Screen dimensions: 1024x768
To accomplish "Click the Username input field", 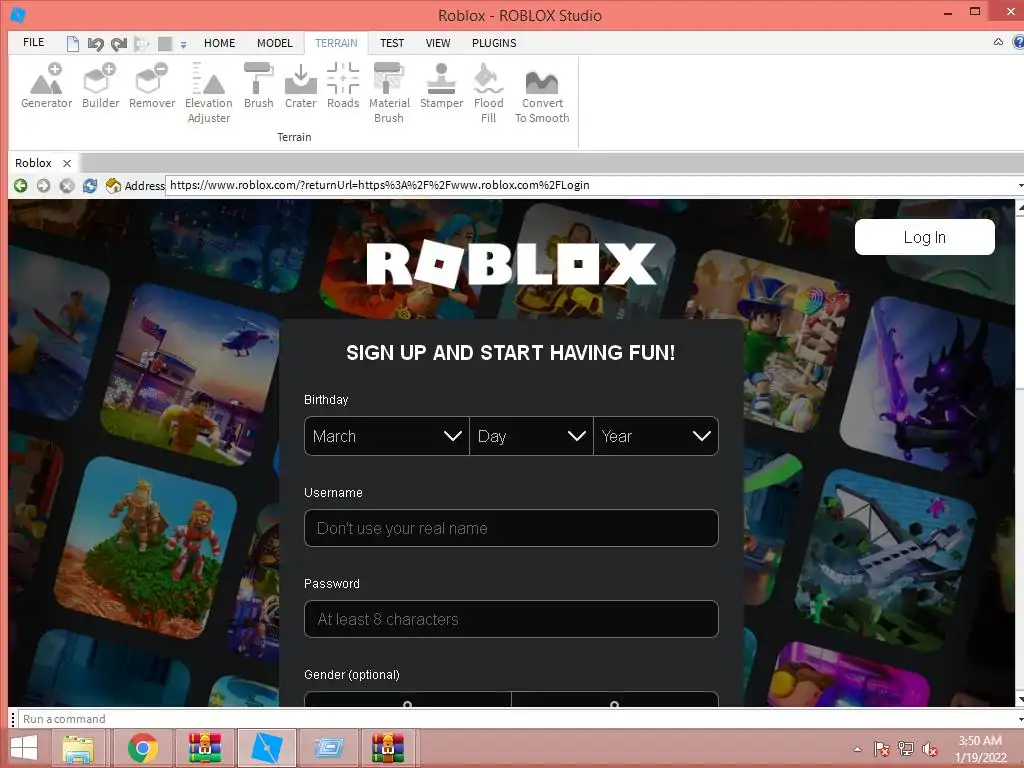I will (511, 528).
